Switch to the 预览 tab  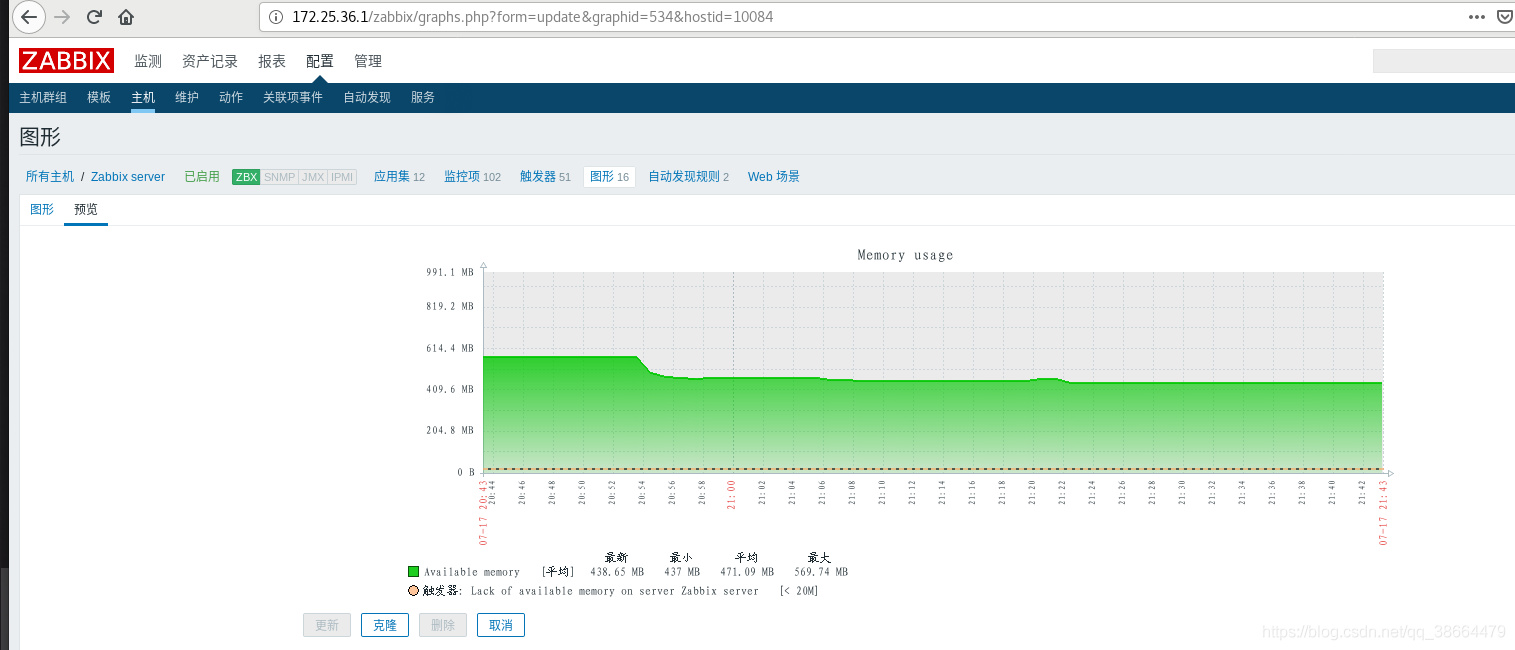[86, 209]
